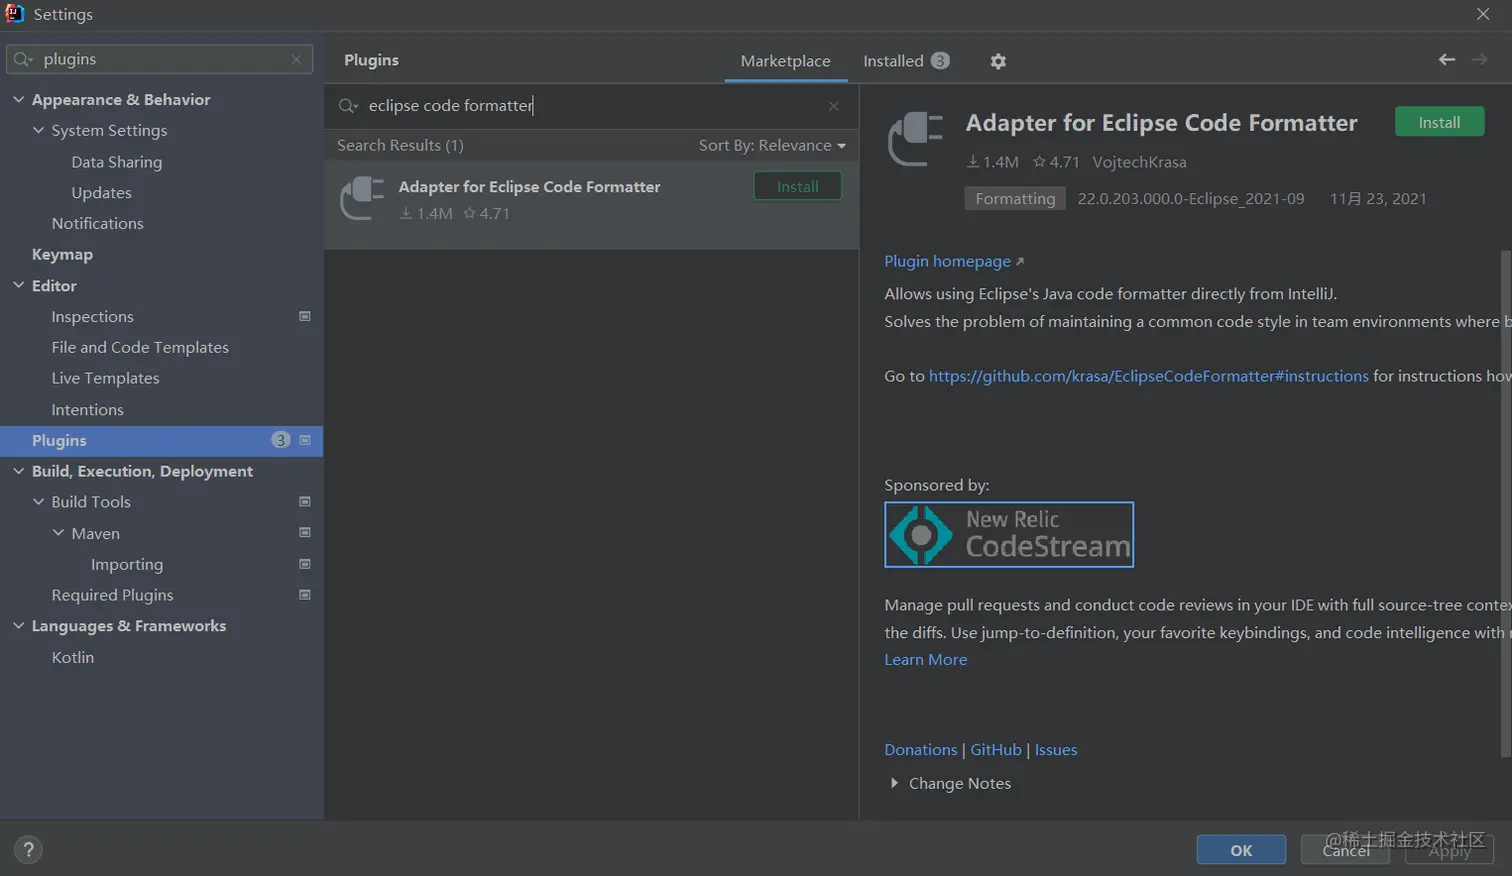This screenshot has width=1512, height=876.
Task: Navigate forward with the right arrow
Action: click(x=1479, y=60)
